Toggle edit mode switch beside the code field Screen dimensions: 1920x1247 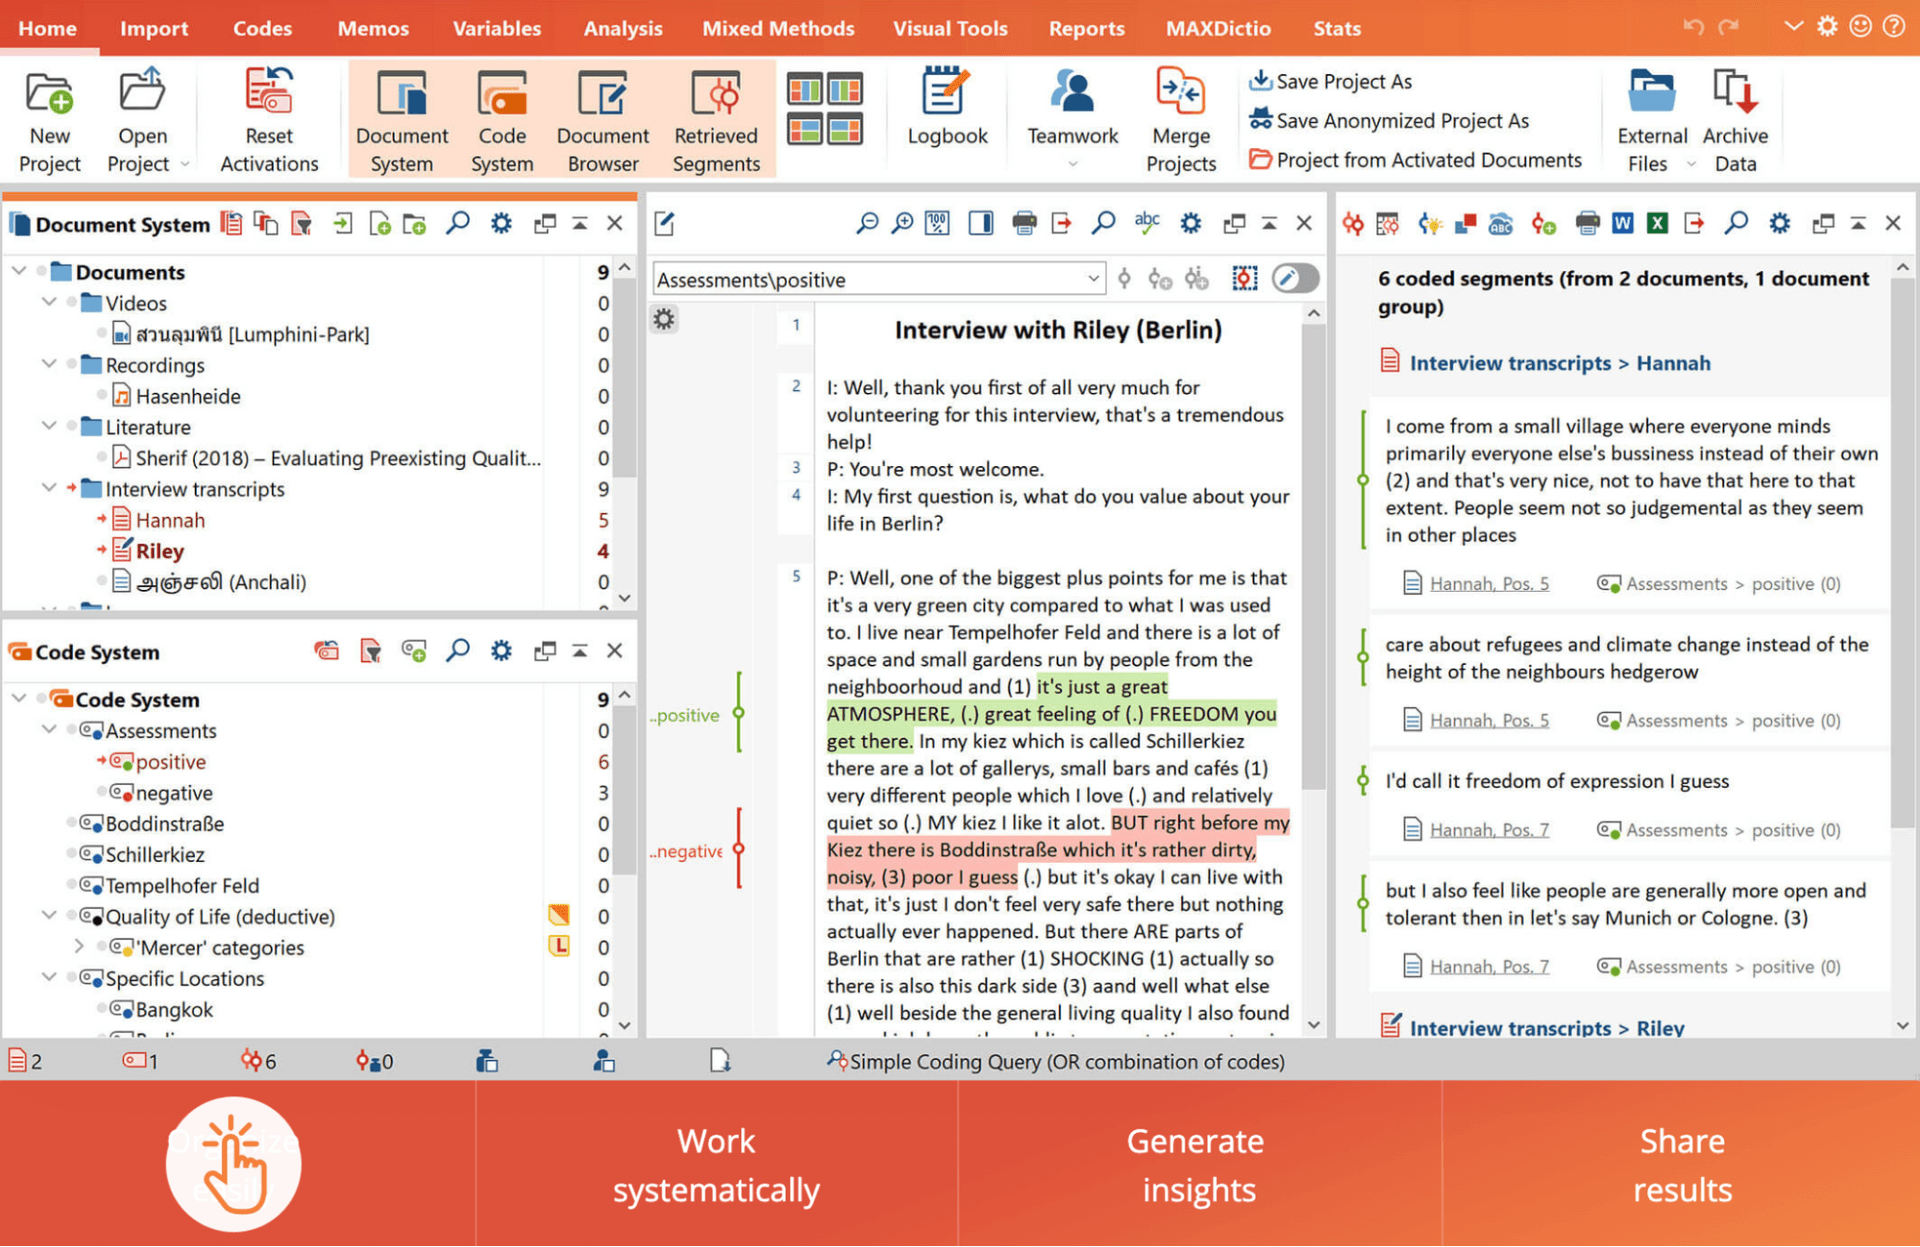click(x=1295, y=279)
